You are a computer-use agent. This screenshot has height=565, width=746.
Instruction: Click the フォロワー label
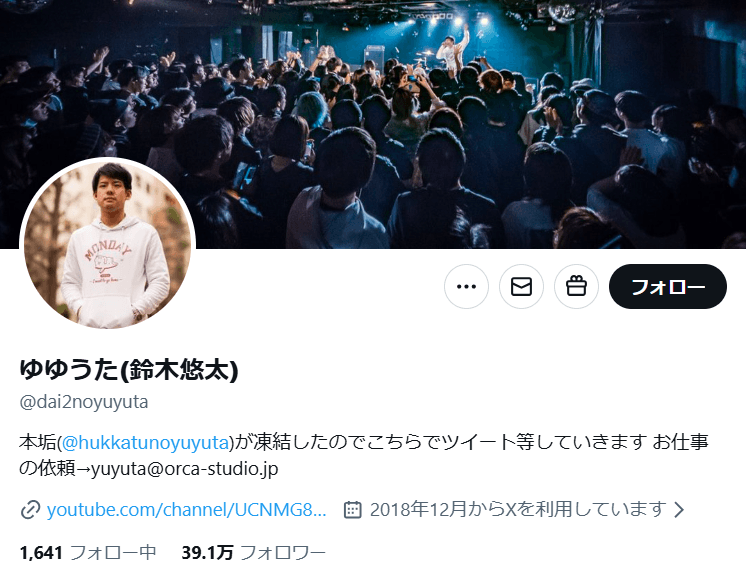click(283, 553)
